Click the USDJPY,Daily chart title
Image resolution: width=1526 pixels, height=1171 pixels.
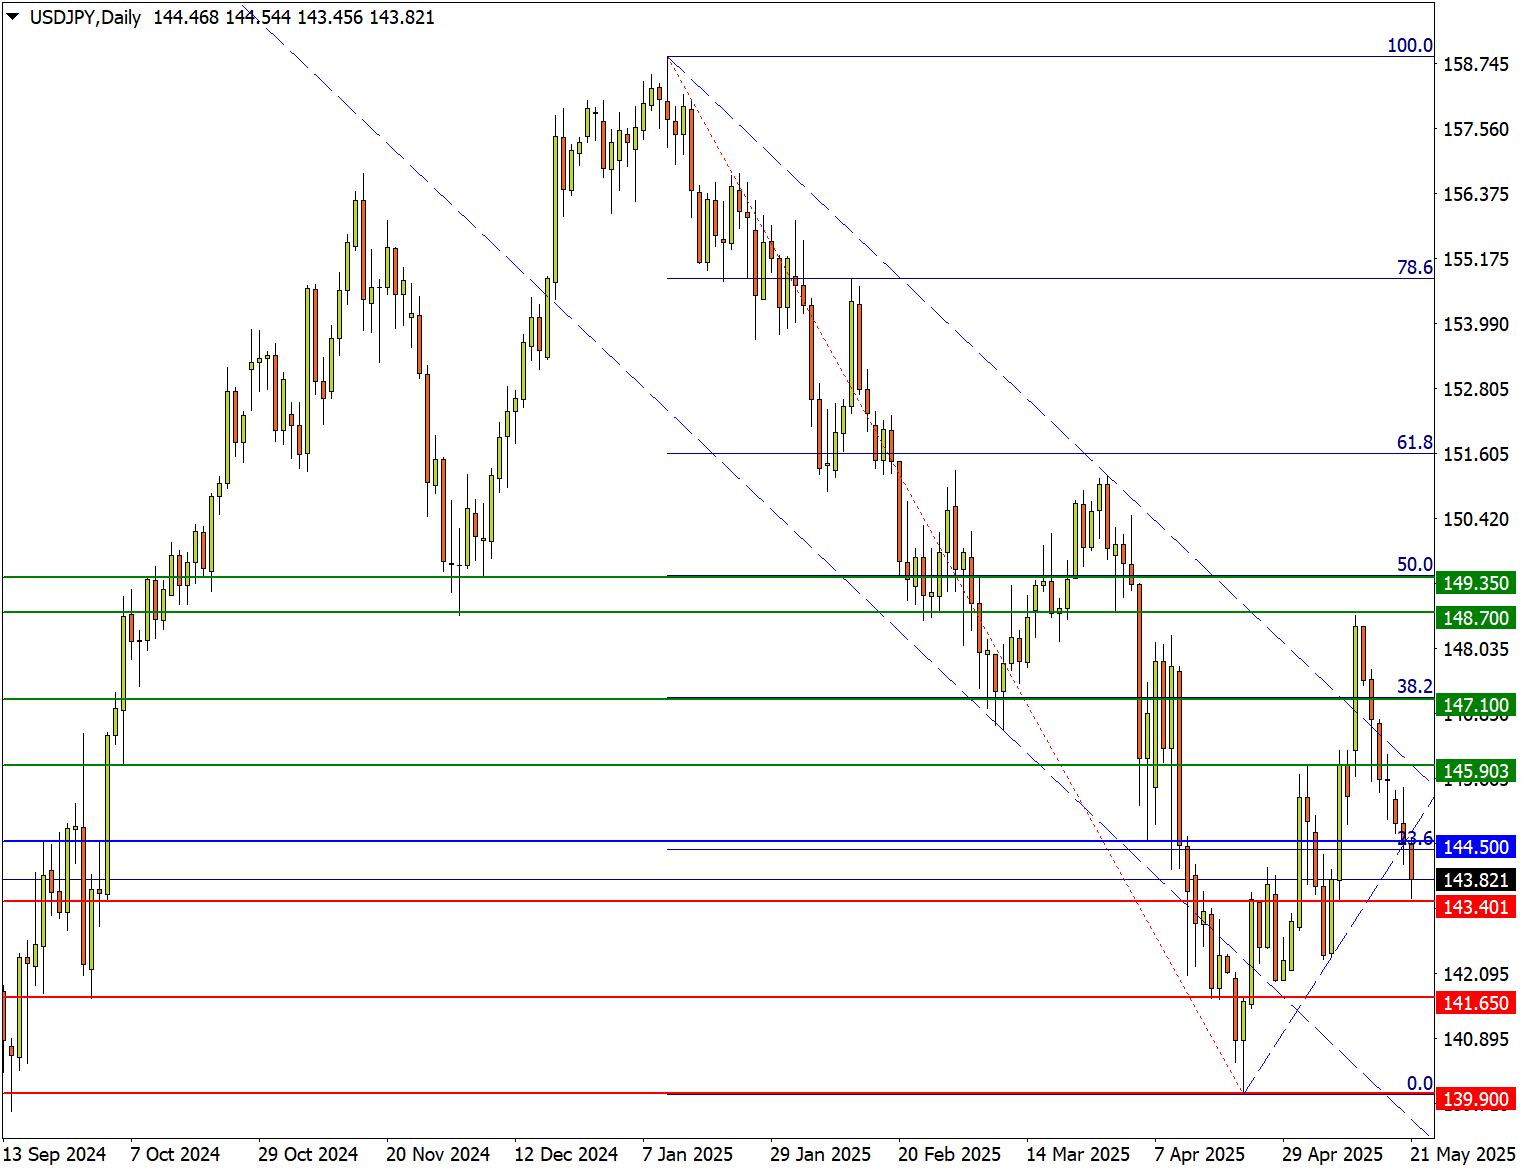[85, 17]
